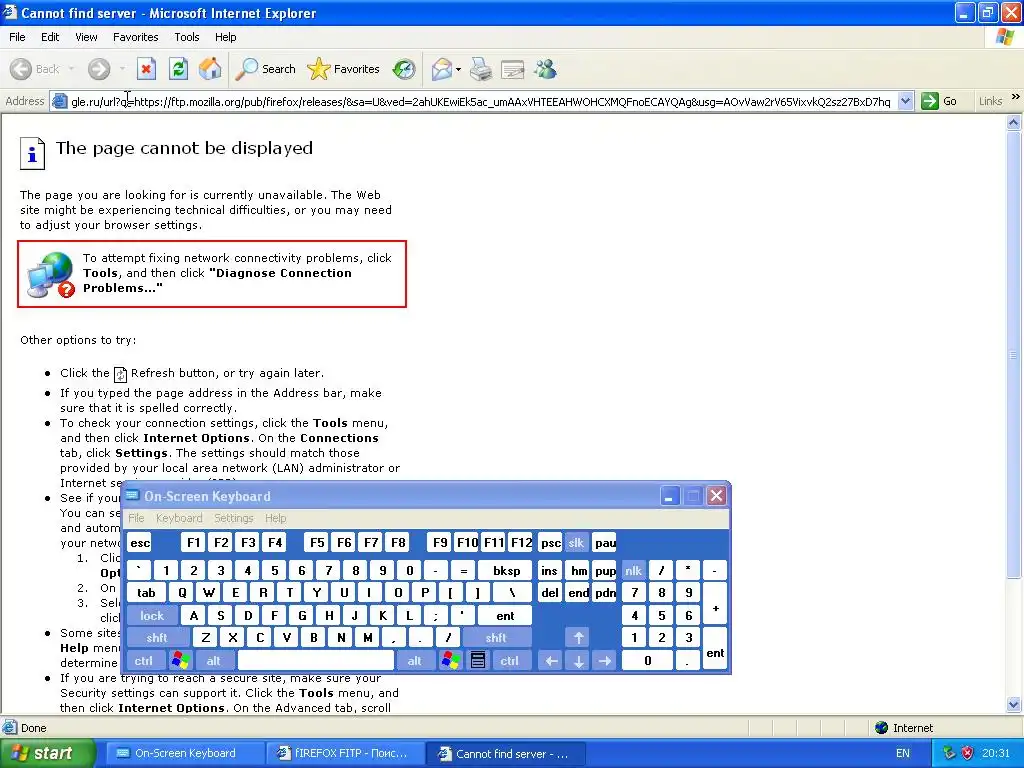Open the Help menu in Internet Explorer

click(225, 37)
